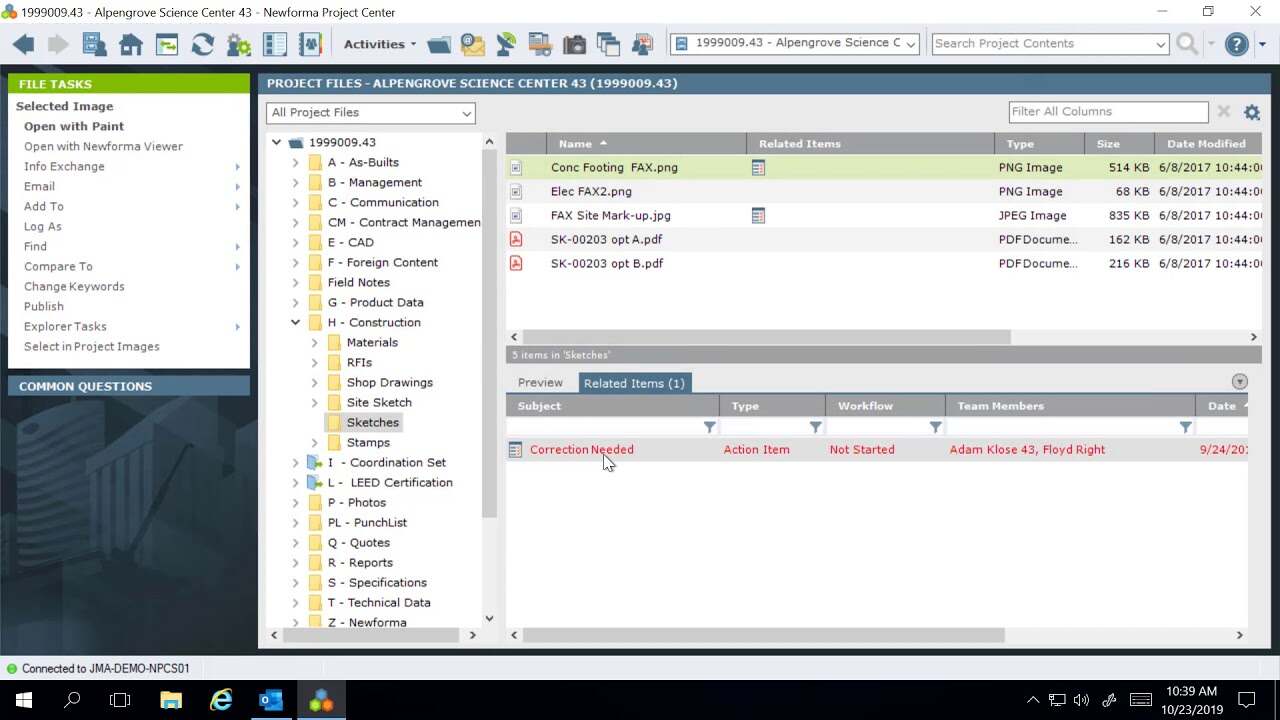Screen dimensions: 1280x720
Task: Go to the project home icon
Action: pos(131,44)
